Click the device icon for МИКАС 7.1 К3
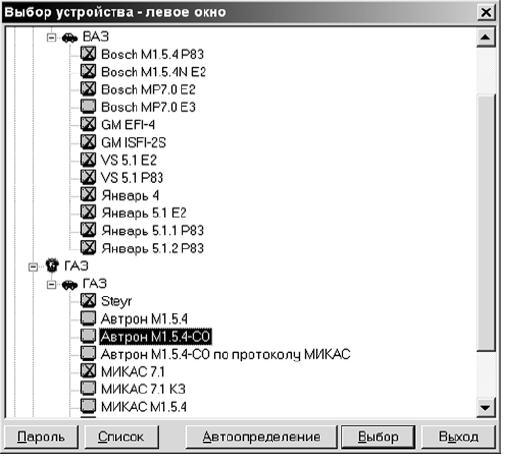This screenshot has width=505, height=456. (88, 389)
